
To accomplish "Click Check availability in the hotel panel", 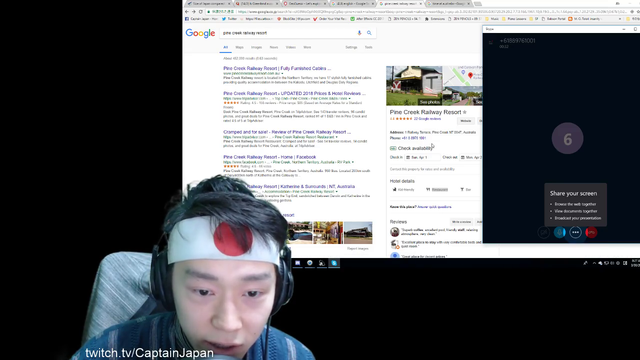I will click(414, 148).
